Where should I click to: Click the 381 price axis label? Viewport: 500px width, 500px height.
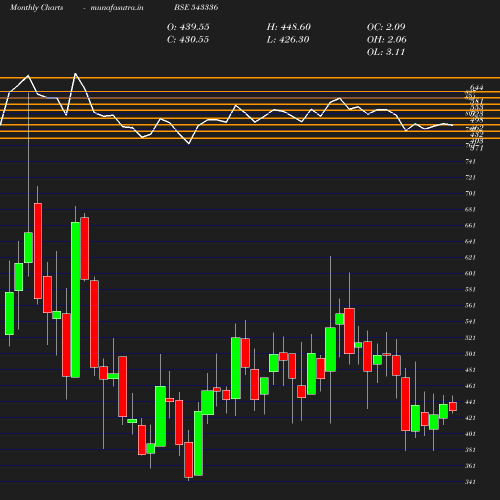470,450
